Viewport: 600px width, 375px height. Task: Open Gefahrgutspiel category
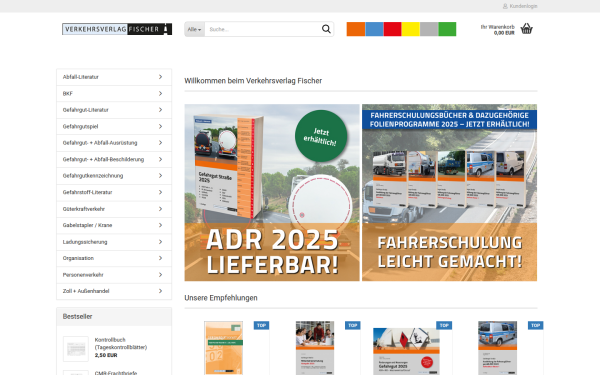coord(114,126)
